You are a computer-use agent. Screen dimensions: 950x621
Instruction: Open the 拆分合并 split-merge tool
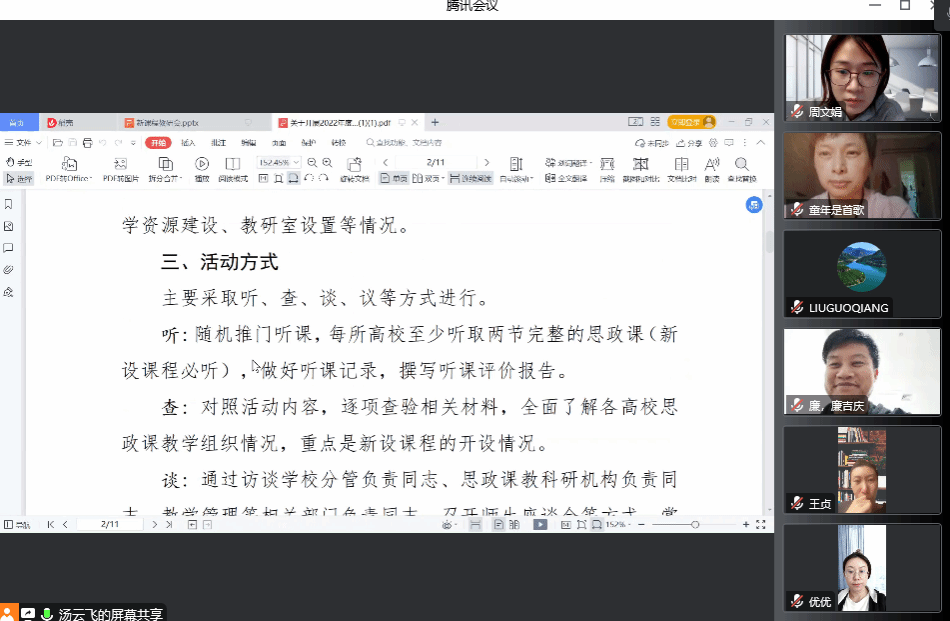click(165, 164)
